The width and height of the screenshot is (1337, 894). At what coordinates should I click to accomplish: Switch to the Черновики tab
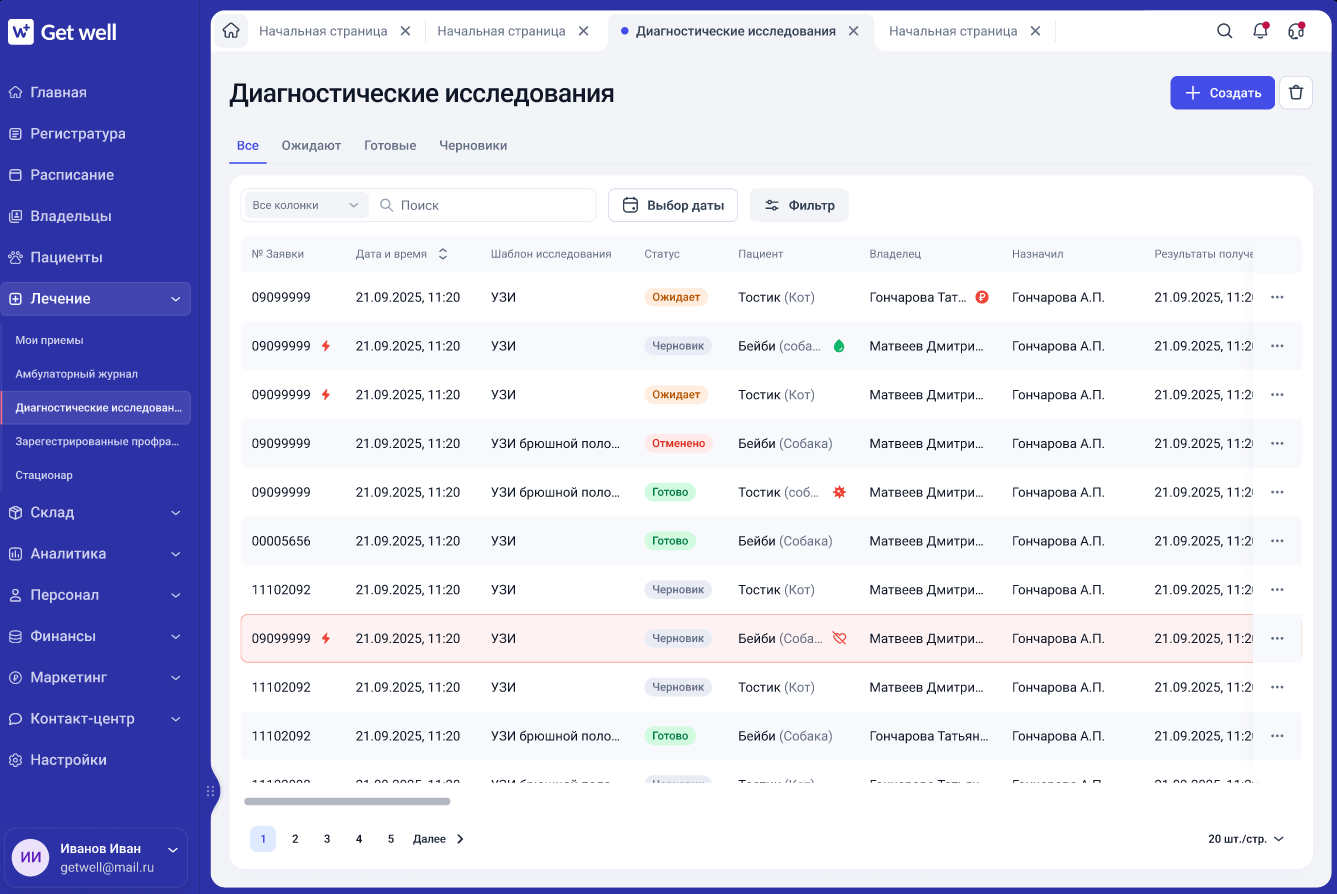click(473, 146)
